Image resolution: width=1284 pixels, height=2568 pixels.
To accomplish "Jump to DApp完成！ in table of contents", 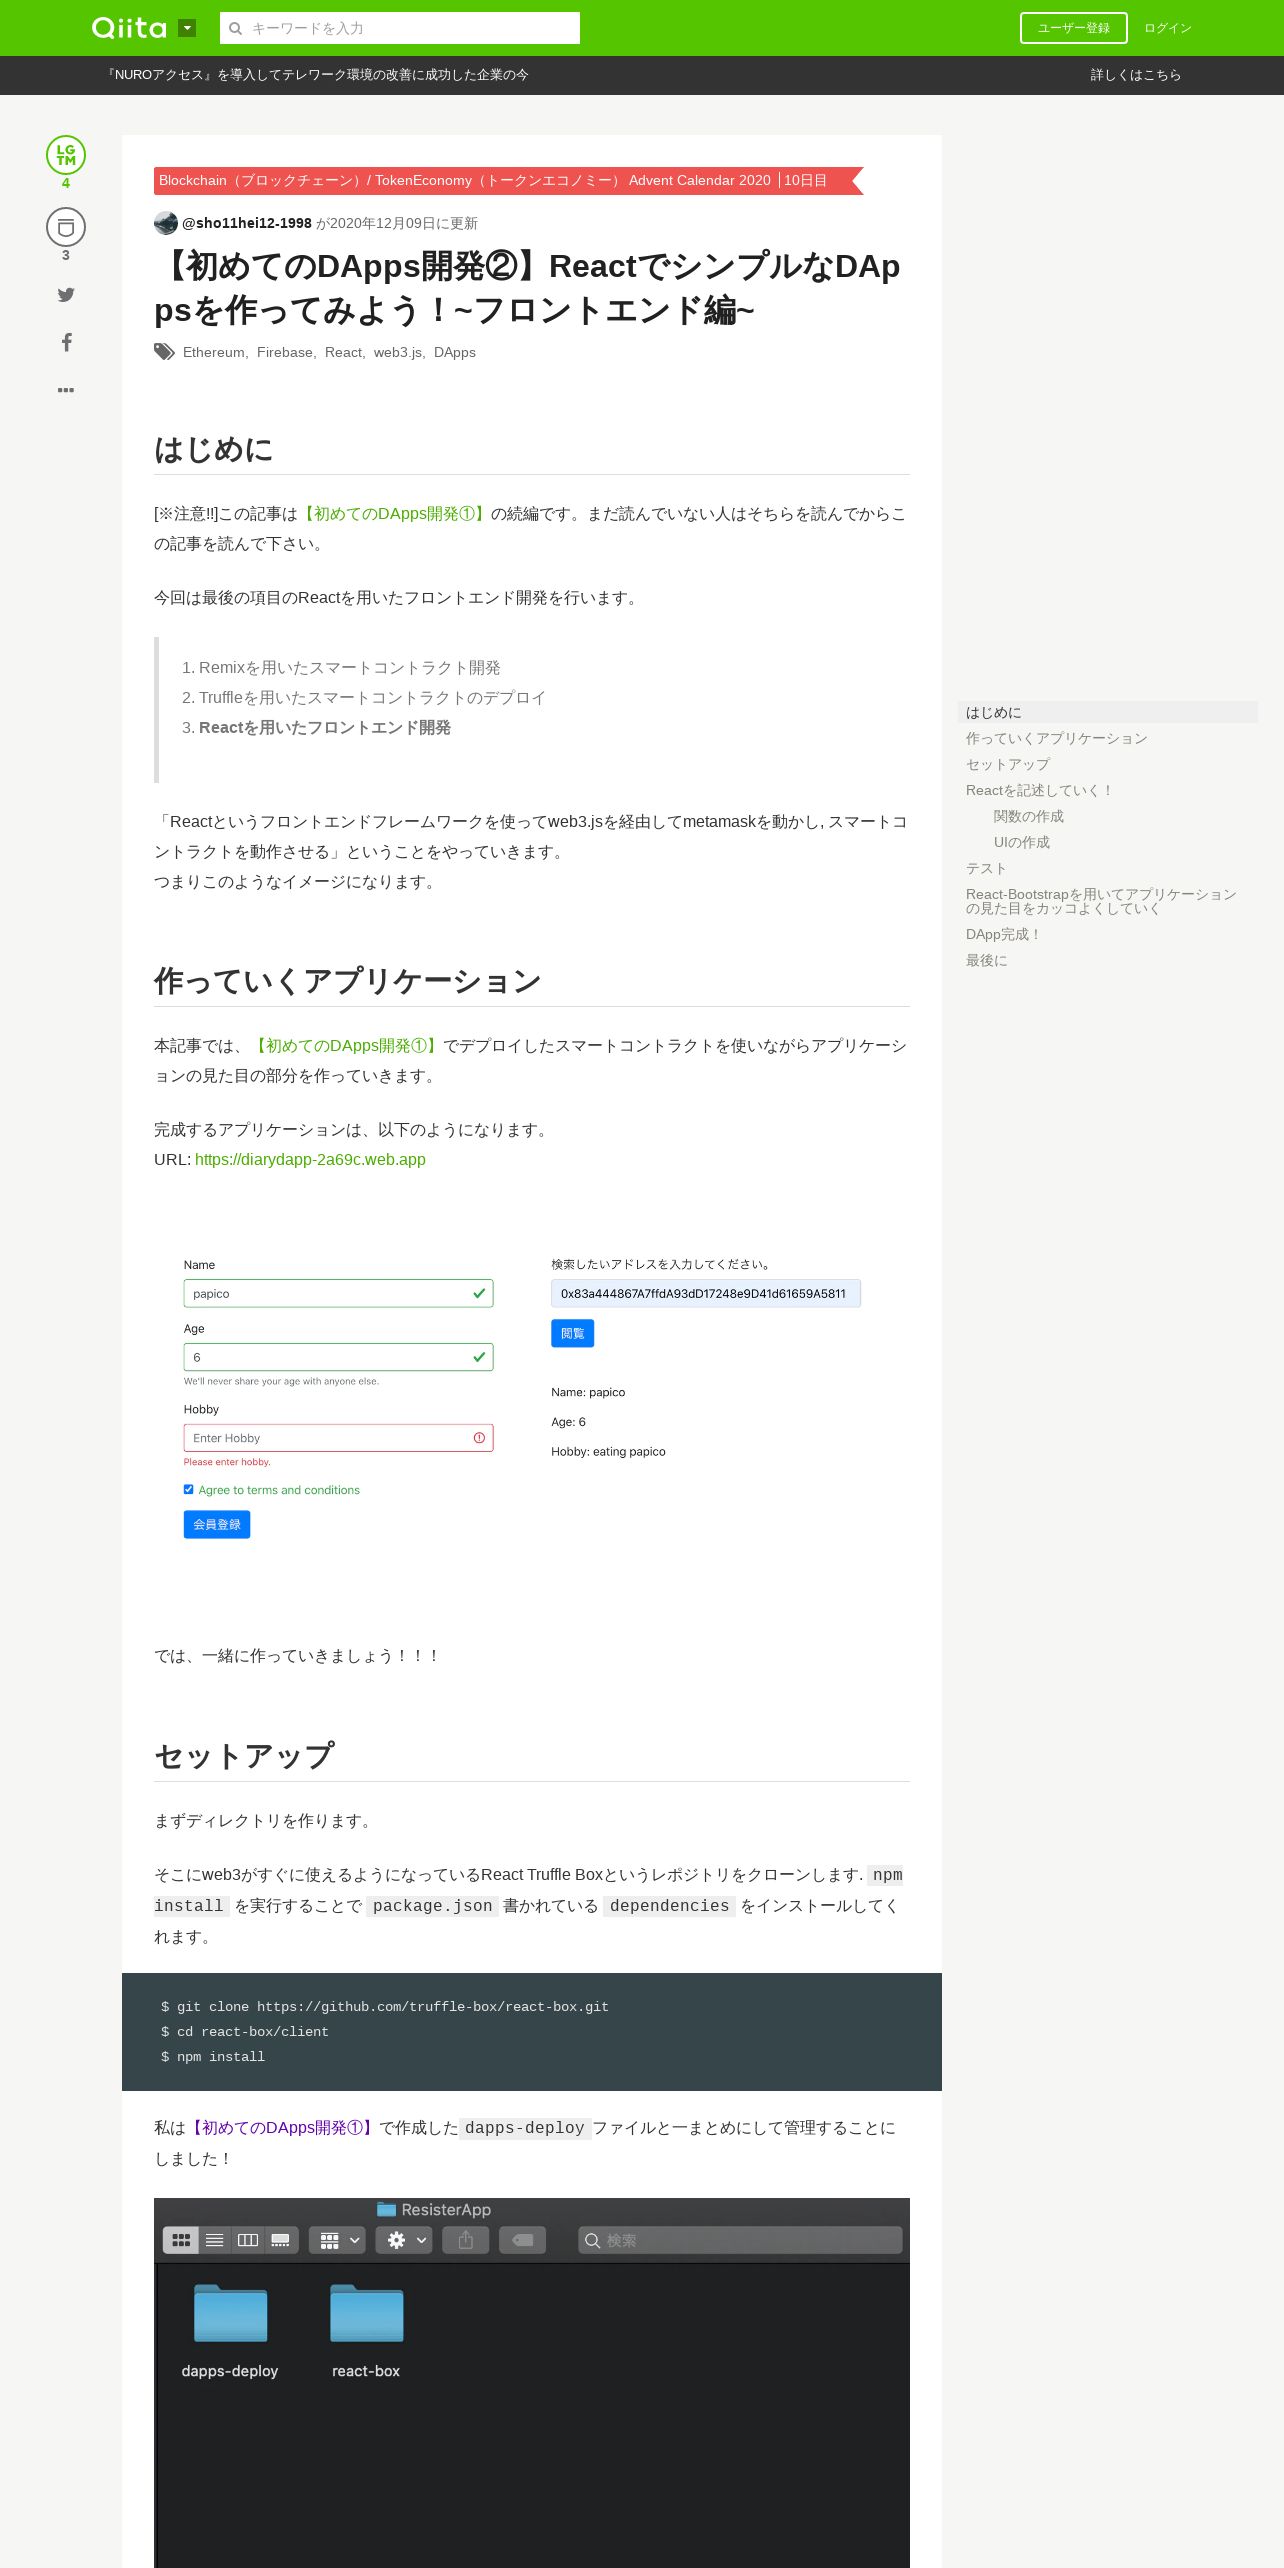I will click(x=1004, y=934).
